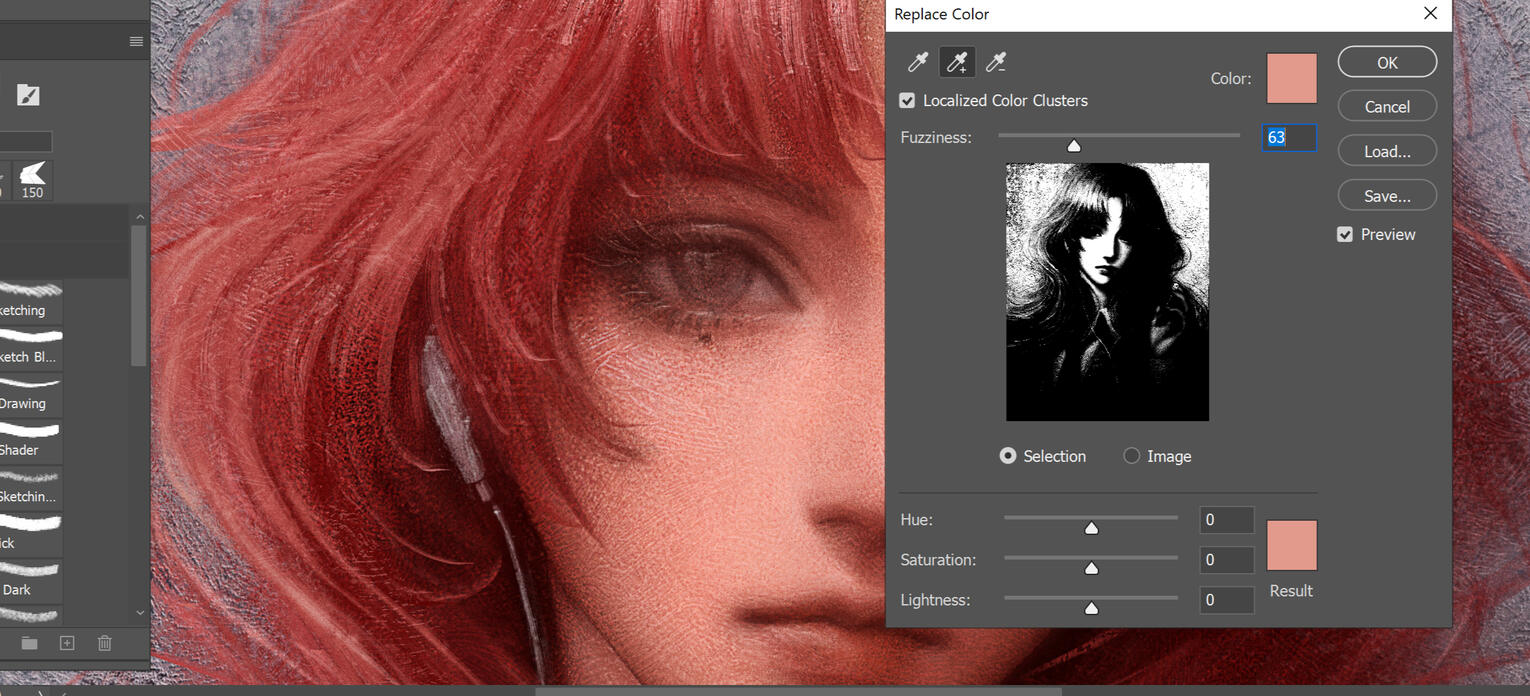Click the Fuzziness slider handle
1530x696 pixels.
pos(1074,146)
